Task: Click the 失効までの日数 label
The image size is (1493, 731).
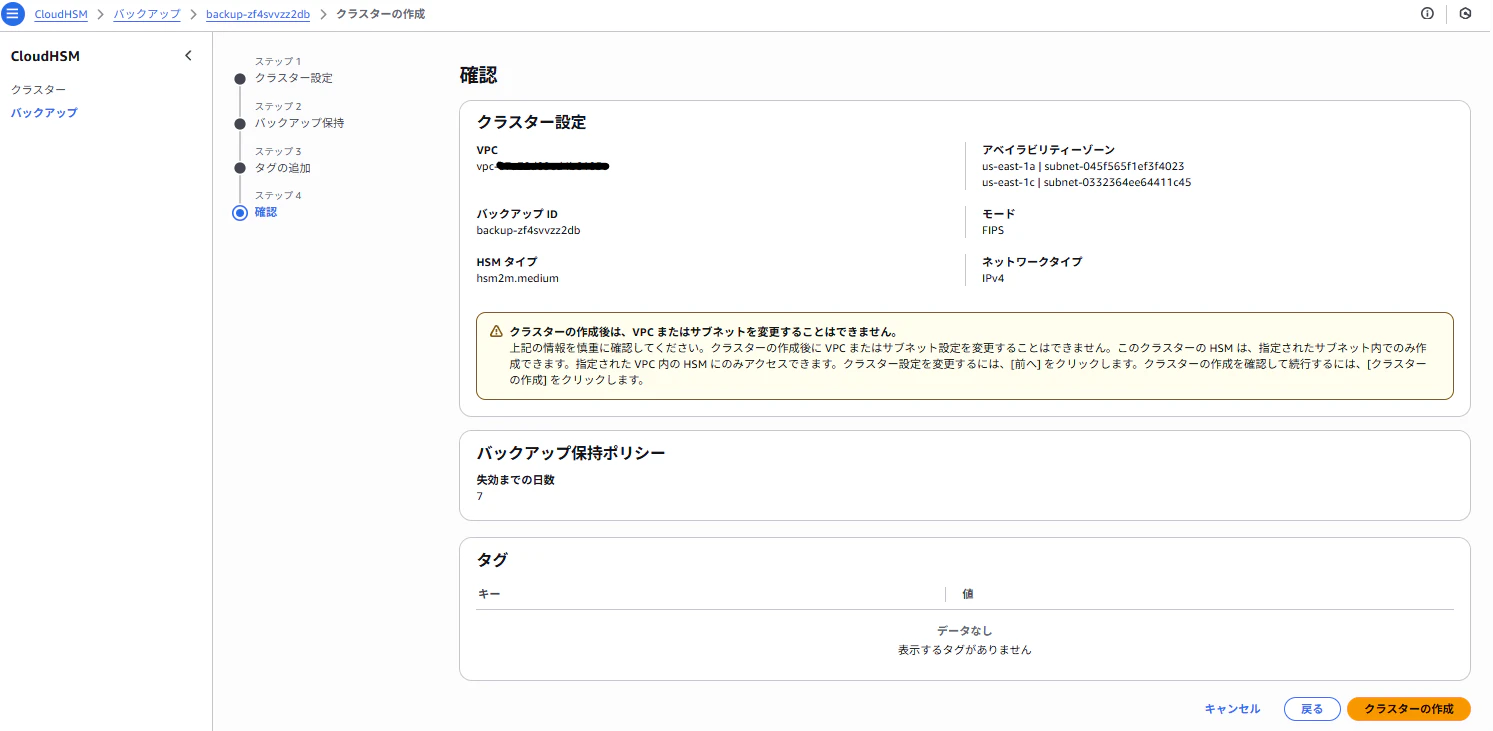Action: coord(515,480)
